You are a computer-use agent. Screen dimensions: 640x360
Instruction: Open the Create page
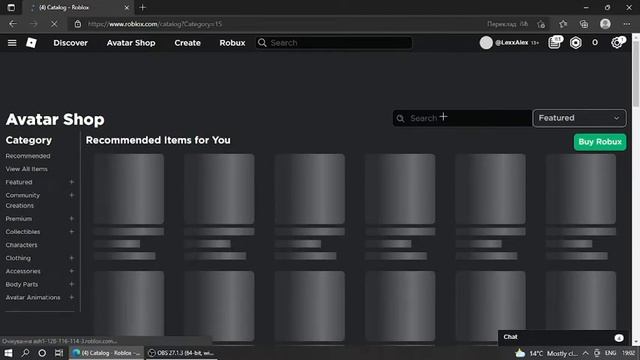[x=187, y=43]
